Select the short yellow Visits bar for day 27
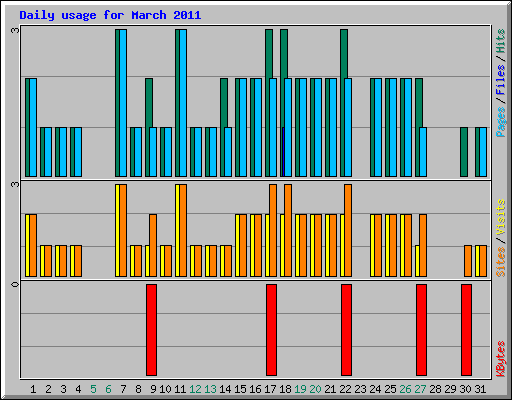This screenshot has width=512, height=400. click(x=417, y=261)
